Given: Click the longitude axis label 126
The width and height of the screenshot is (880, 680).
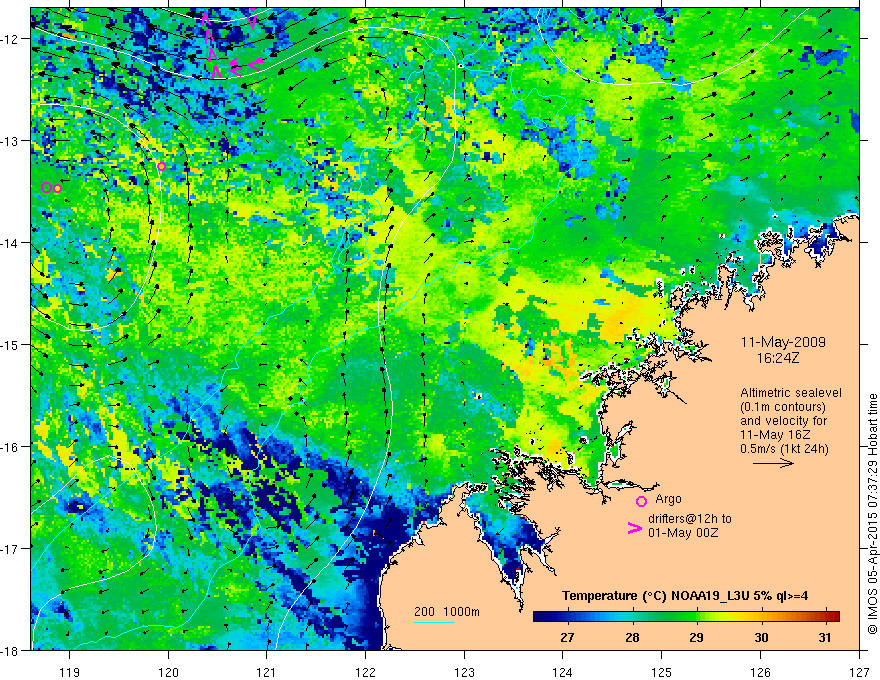Looking at the screenshot, I should click(760, 672).
